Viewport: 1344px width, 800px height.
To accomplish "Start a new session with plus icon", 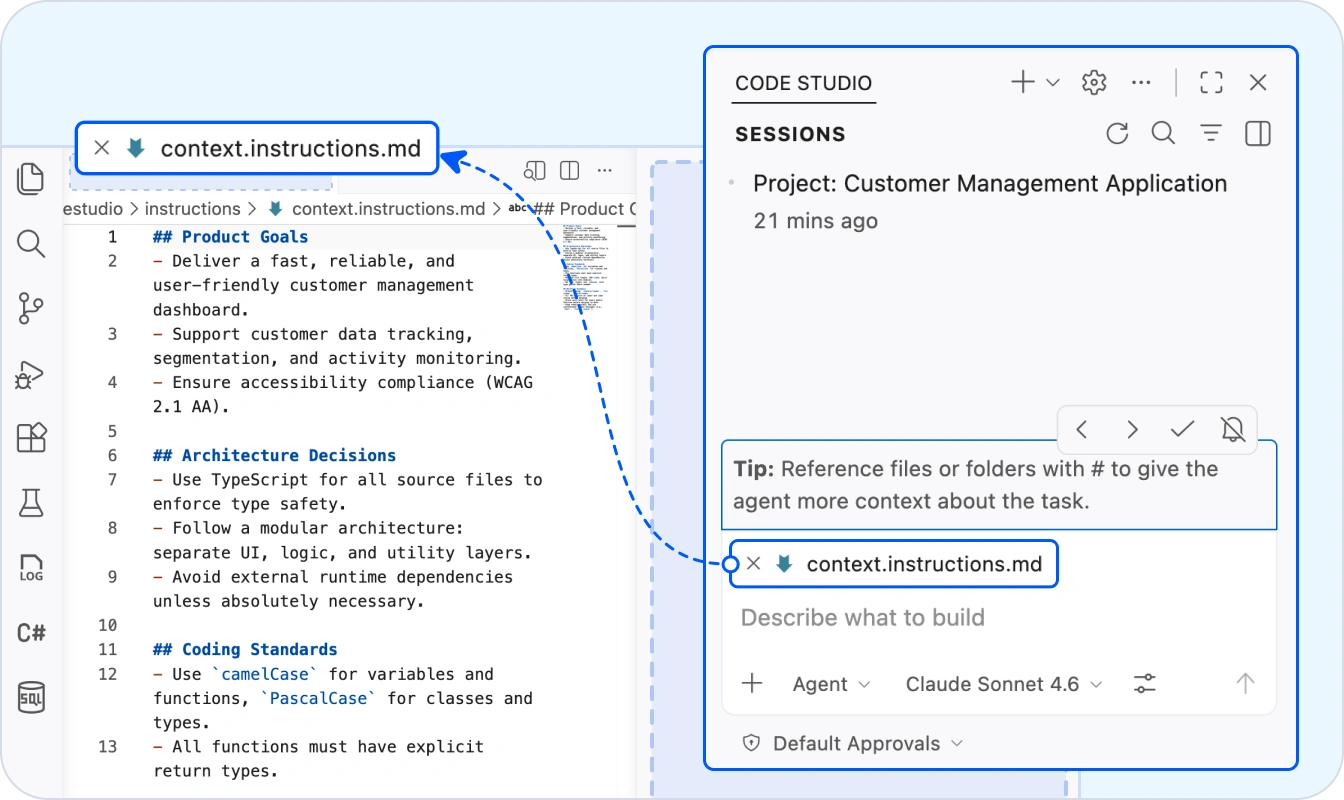I will click(x=1023, y=82).
